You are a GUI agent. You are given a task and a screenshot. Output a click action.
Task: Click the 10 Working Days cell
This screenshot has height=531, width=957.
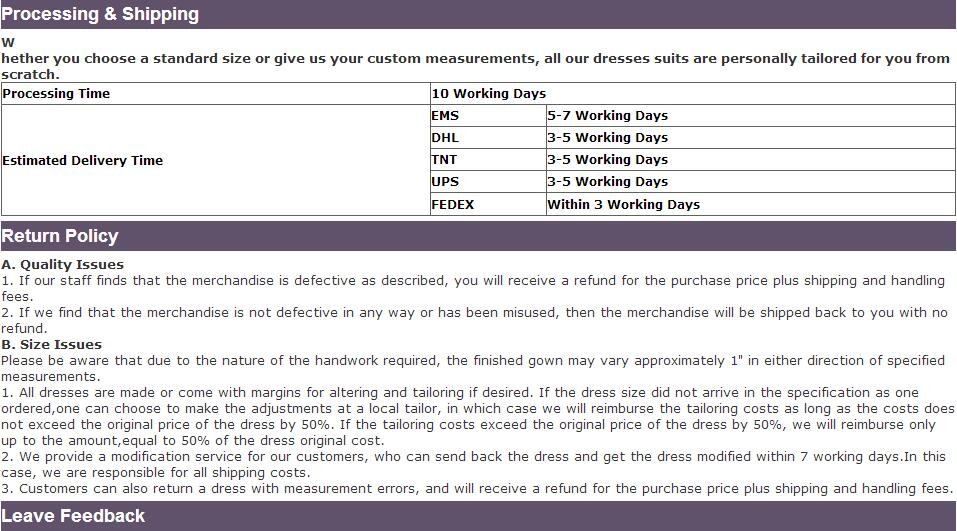[x=489, y=93]
